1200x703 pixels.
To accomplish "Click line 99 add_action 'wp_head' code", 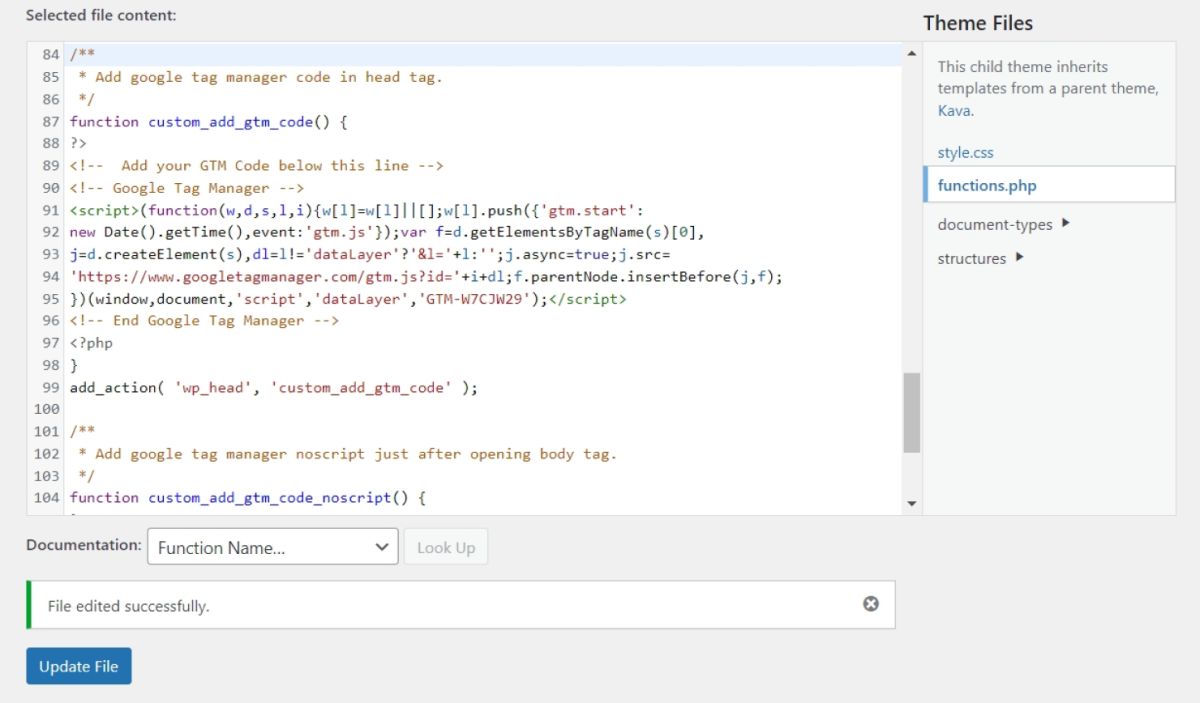I will point(274,387).
